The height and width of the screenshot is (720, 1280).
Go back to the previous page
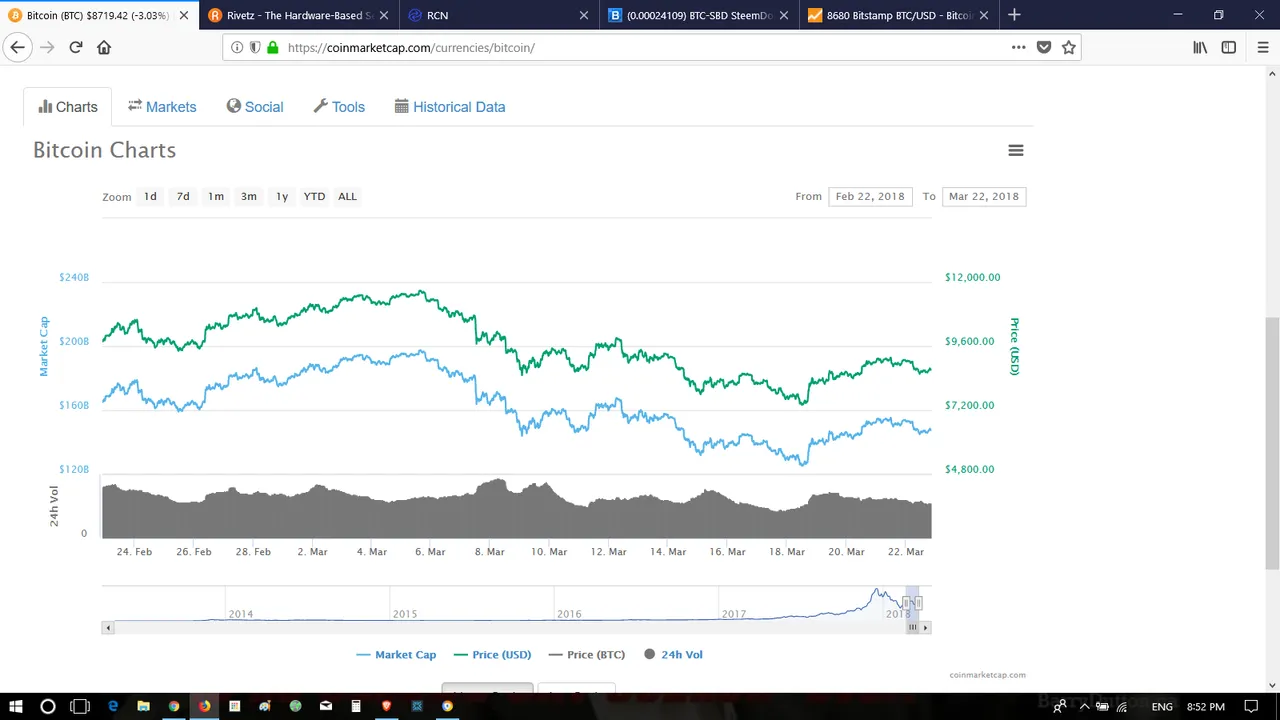(x=17, y=47)
